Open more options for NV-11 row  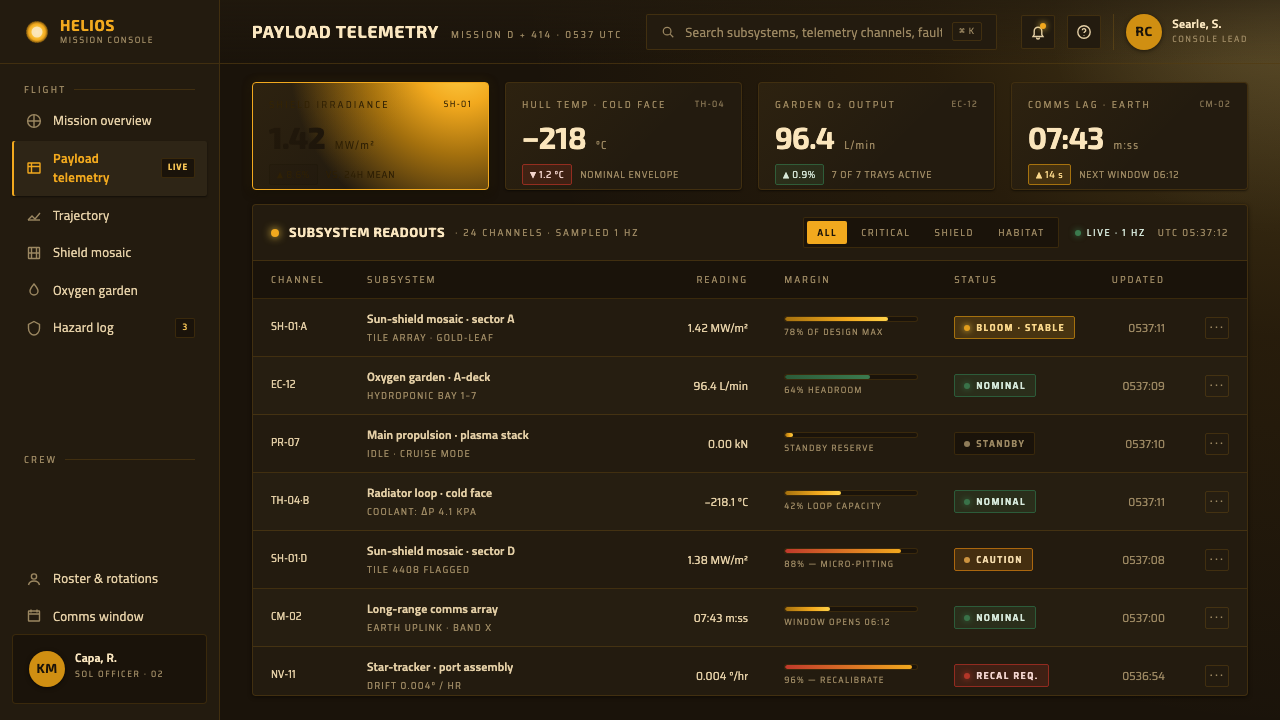(1217, 676)
